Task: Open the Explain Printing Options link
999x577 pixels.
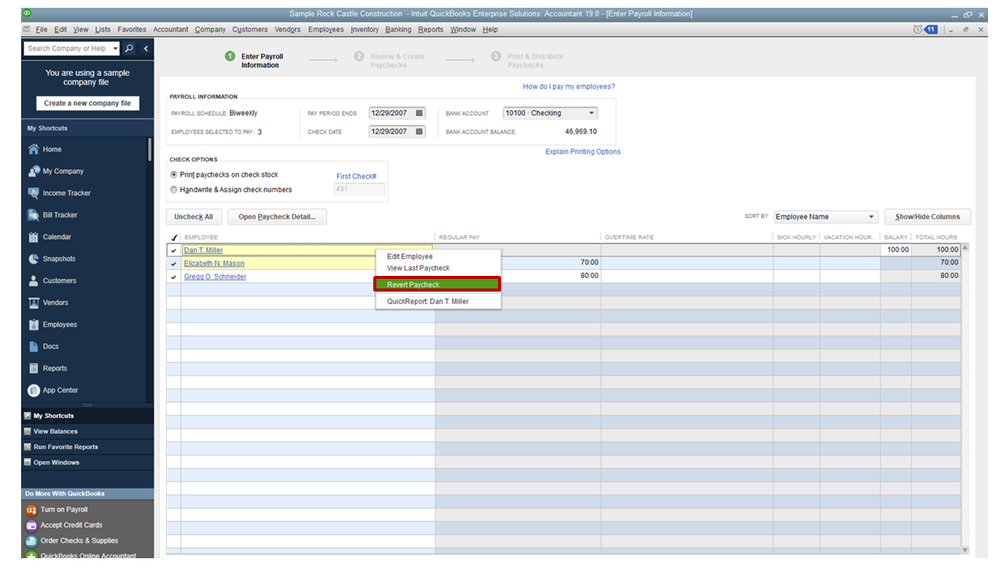Action: tap(582, 152)
